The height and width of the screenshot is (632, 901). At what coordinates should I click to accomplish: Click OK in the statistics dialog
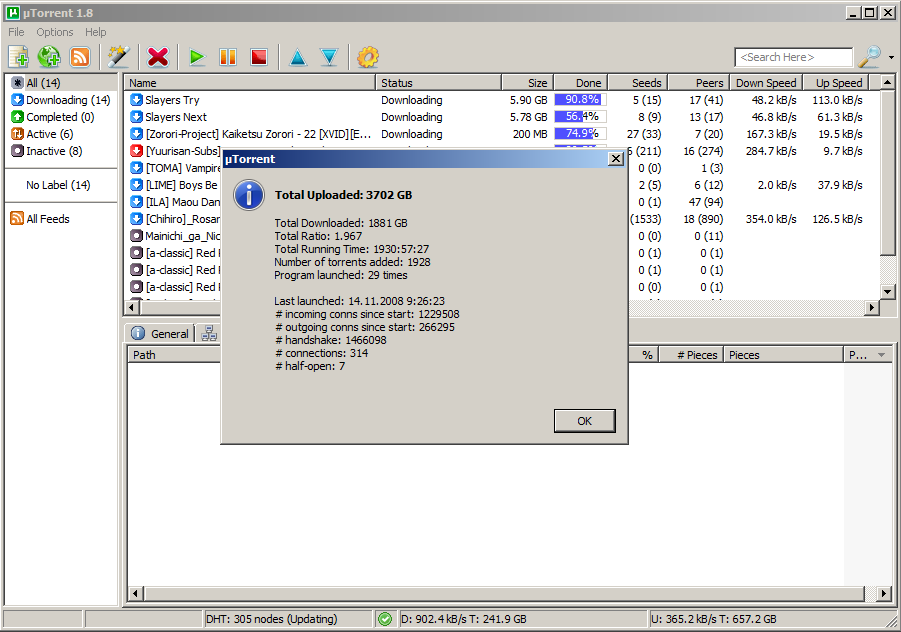[x=584, y=421]
